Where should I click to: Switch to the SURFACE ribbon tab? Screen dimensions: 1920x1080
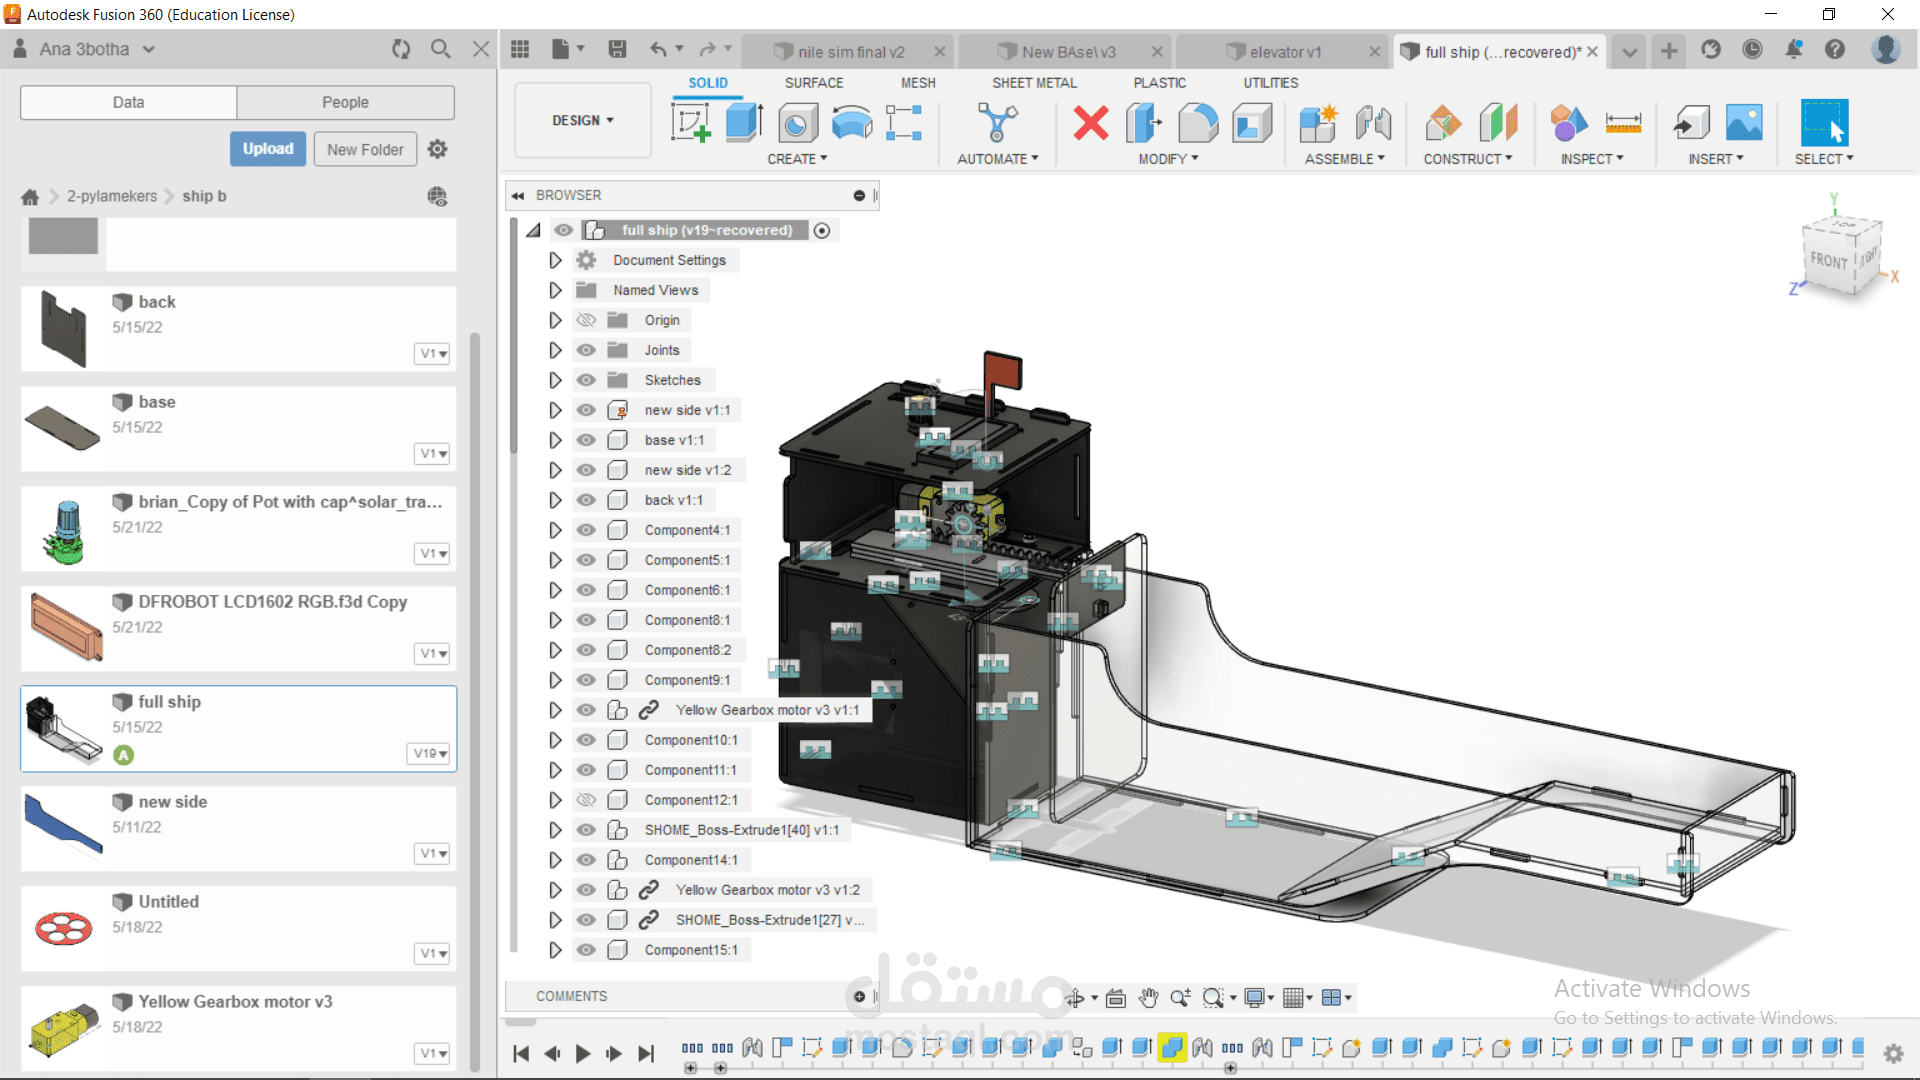point(813,83)
